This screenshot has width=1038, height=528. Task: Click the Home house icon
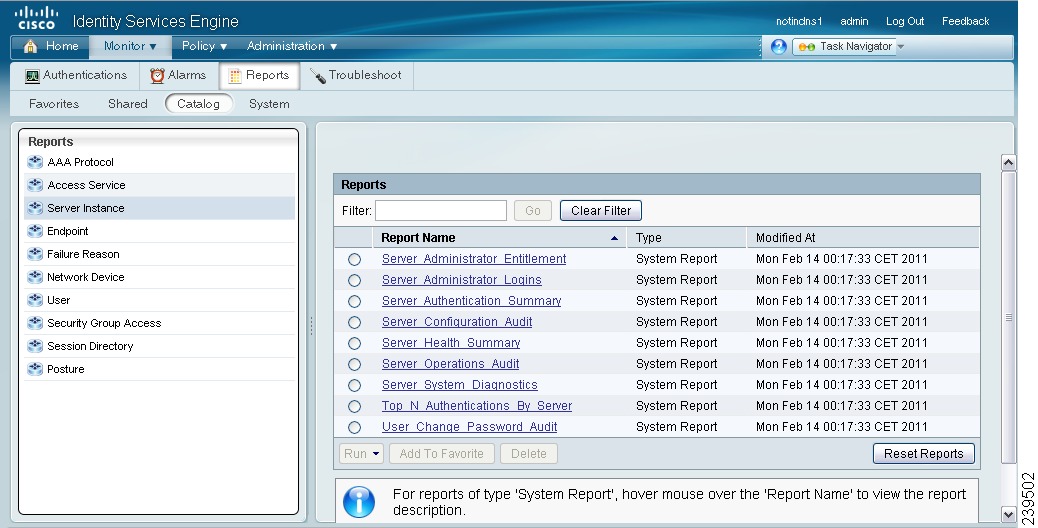(x=30, y=46)
